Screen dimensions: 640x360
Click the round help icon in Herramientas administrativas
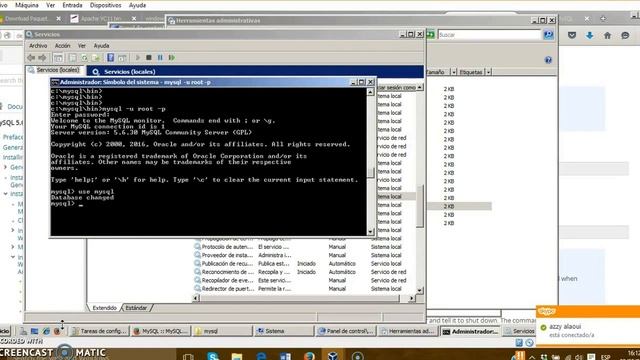click(548, 60)
